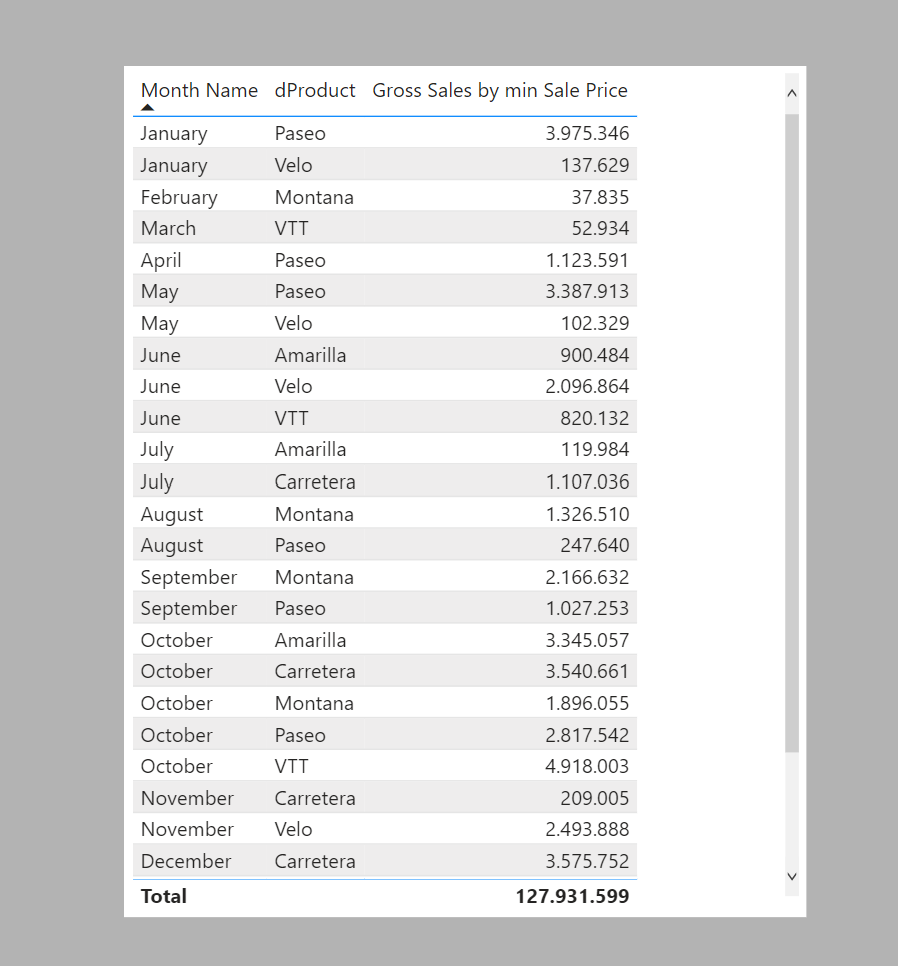898x966 pixels.
Task: Select the value 1.896.055
Action: click(587, 703)
